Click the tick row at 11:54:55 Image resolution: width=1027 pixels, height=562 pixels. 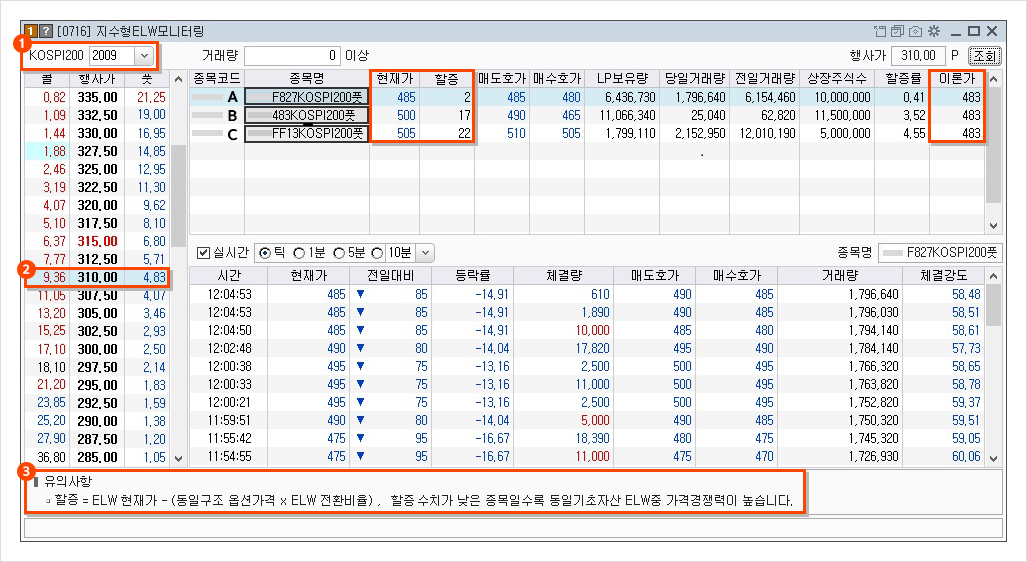click(587, 457)
